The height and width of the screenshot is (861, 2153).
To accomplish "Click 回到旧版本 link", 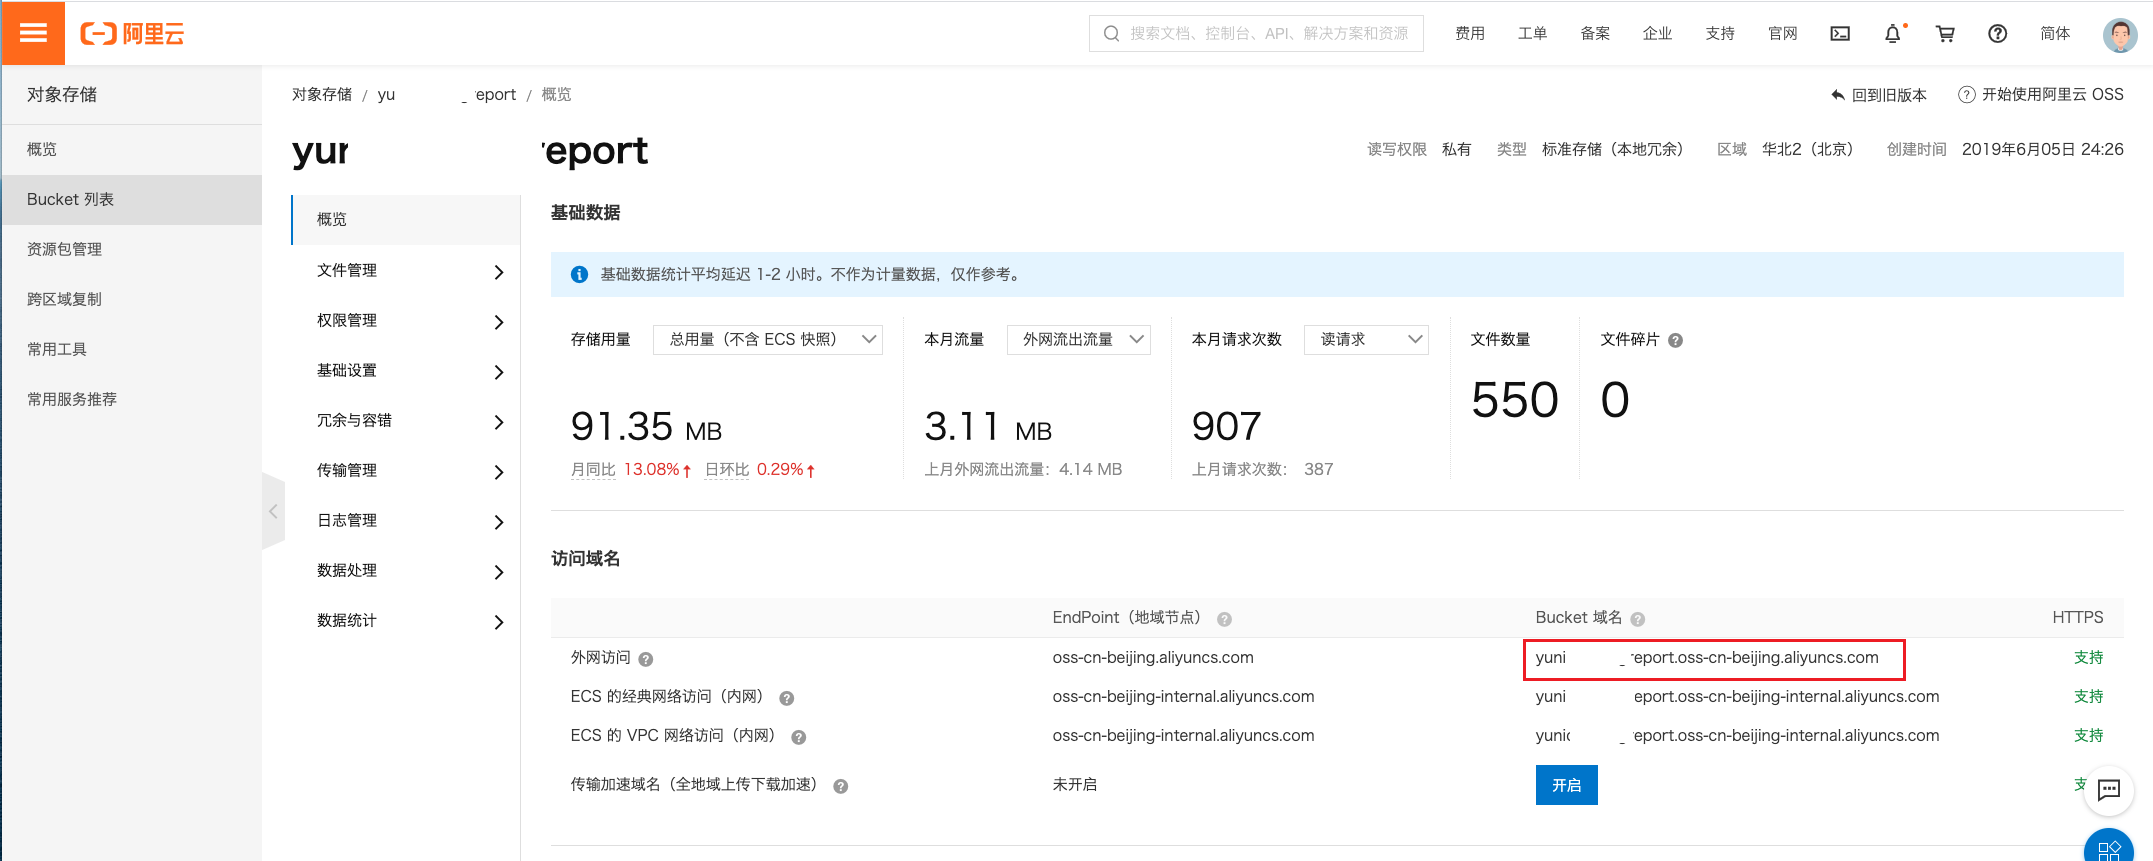I will (x=1878, y=95).
